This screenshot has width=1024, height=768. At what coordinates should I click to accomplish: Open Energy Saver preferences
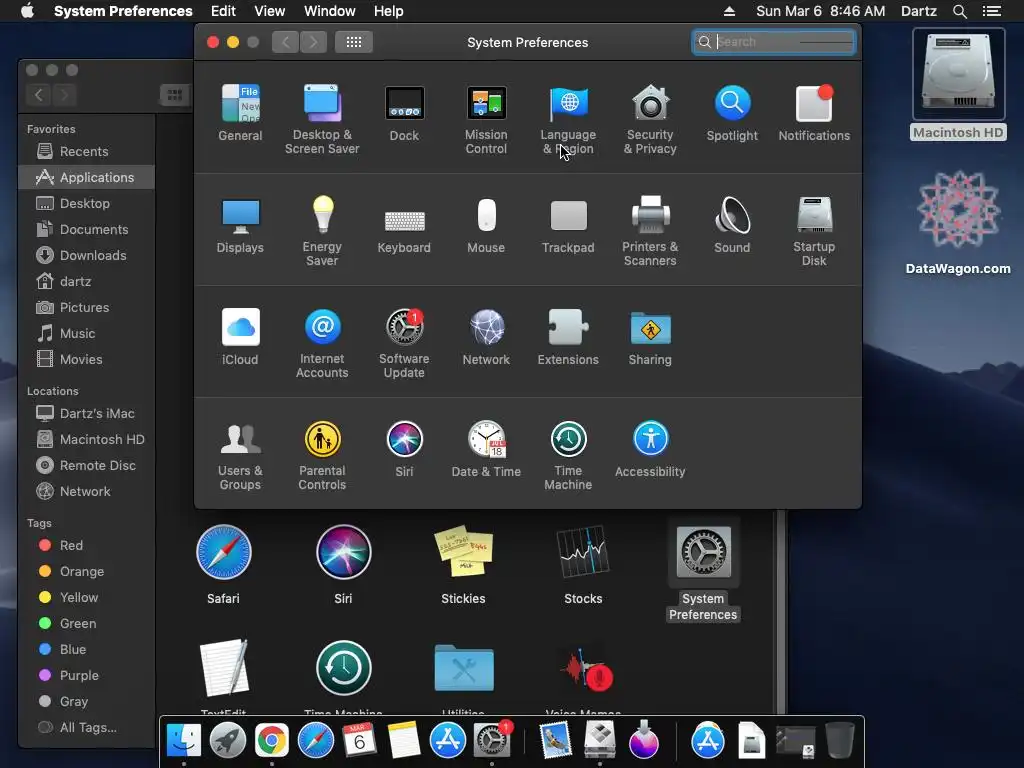point(322,231)
